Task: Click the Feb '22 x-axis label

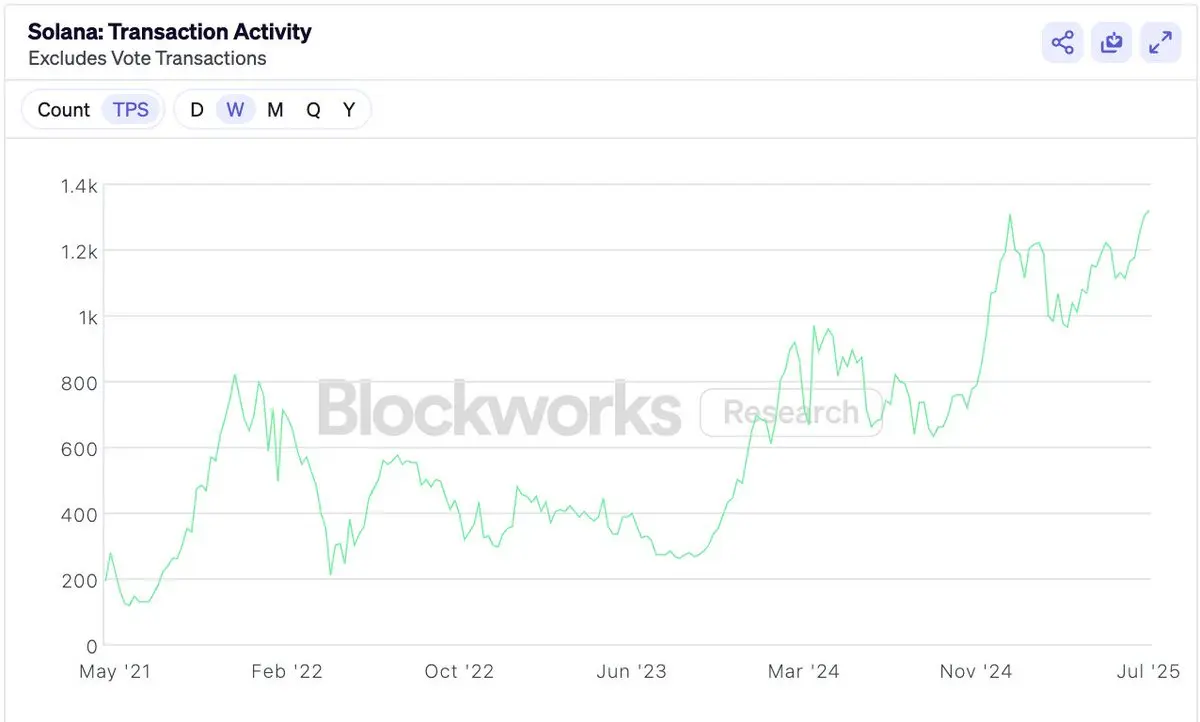Action: pyautogui.click(x=287, y=671)
